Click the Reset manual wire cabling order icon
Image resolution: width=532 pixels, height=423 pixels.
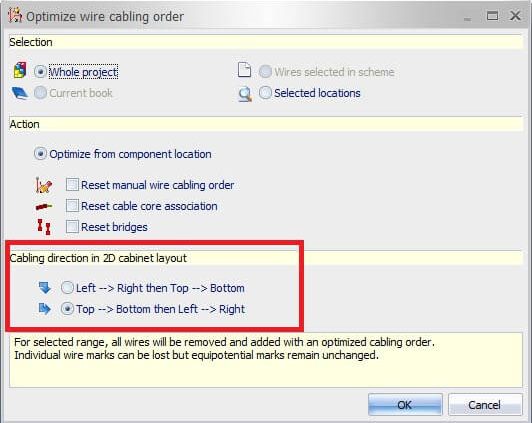coord(44,185)
